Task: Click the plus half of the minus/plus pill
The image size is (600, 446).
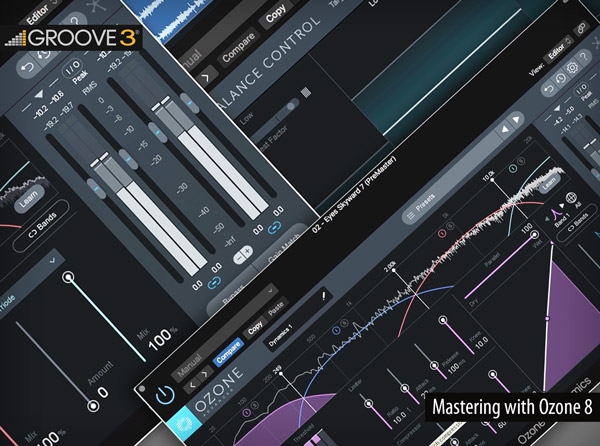Action: click(x=248, y=251)
